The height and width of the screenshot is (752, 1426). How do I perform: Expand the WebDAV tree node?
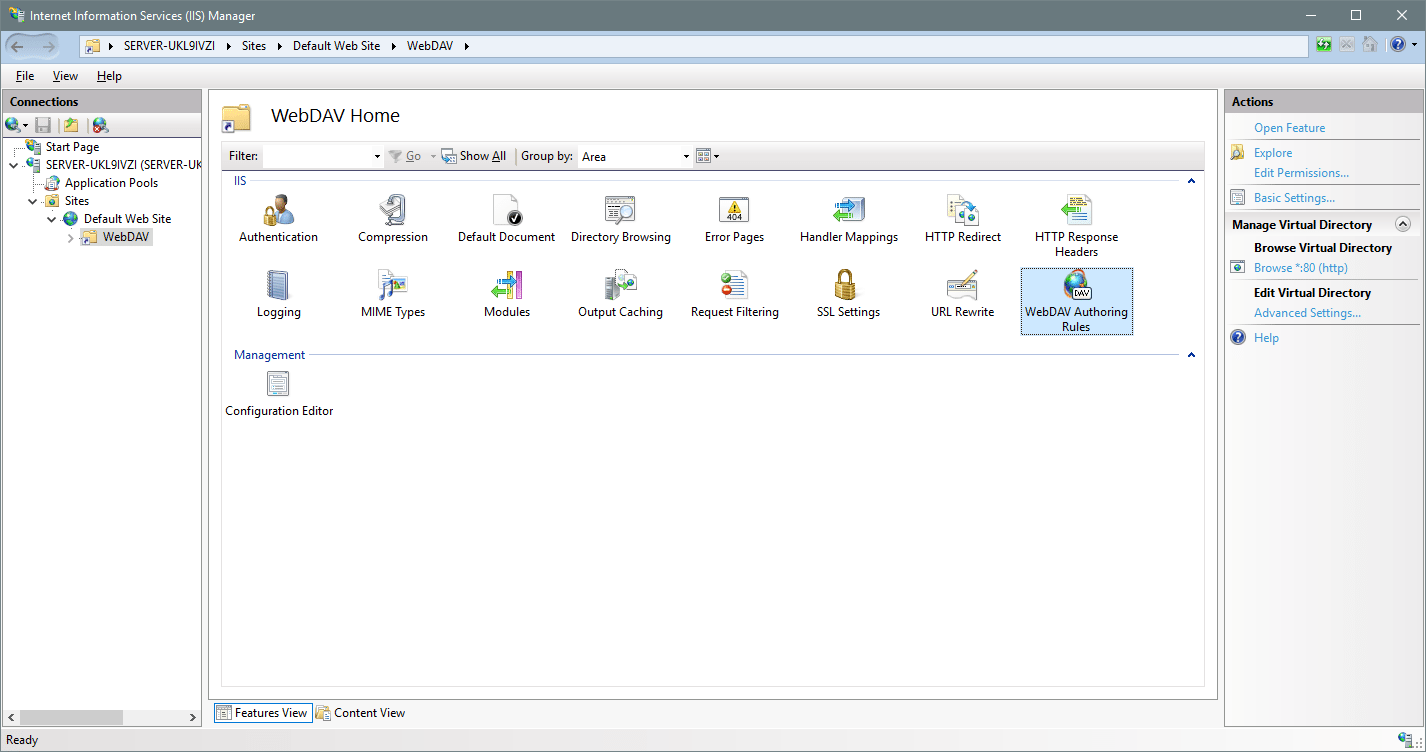pyautogui.click(x=70, y=238)
